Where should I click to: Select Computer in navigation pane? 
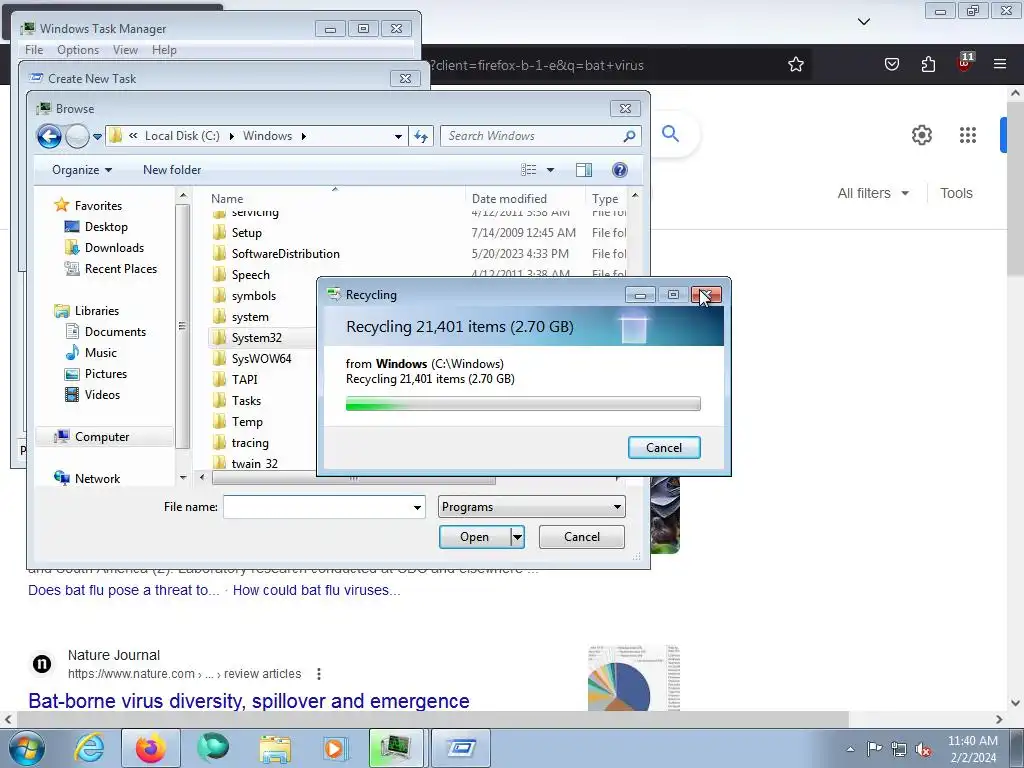[x=102, y=437]
